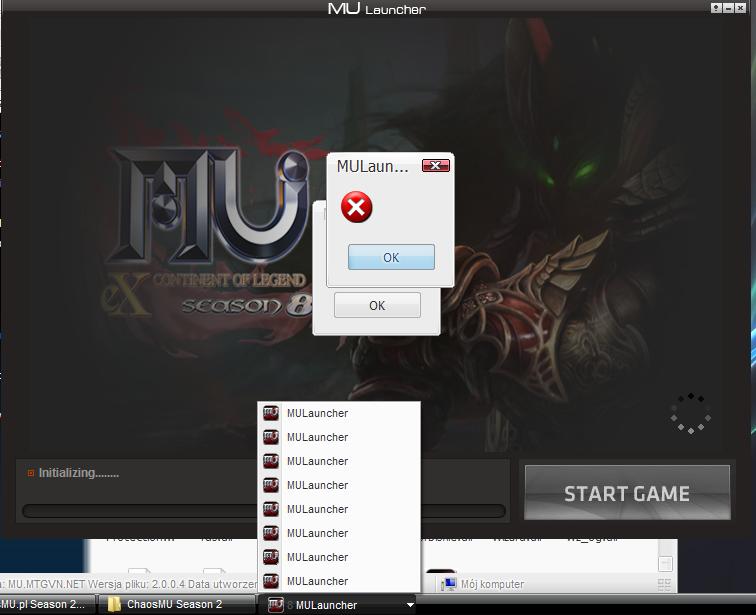
Task: Click the Mój komputer icon in the Explorer status bar
Action: pos(448,584)
